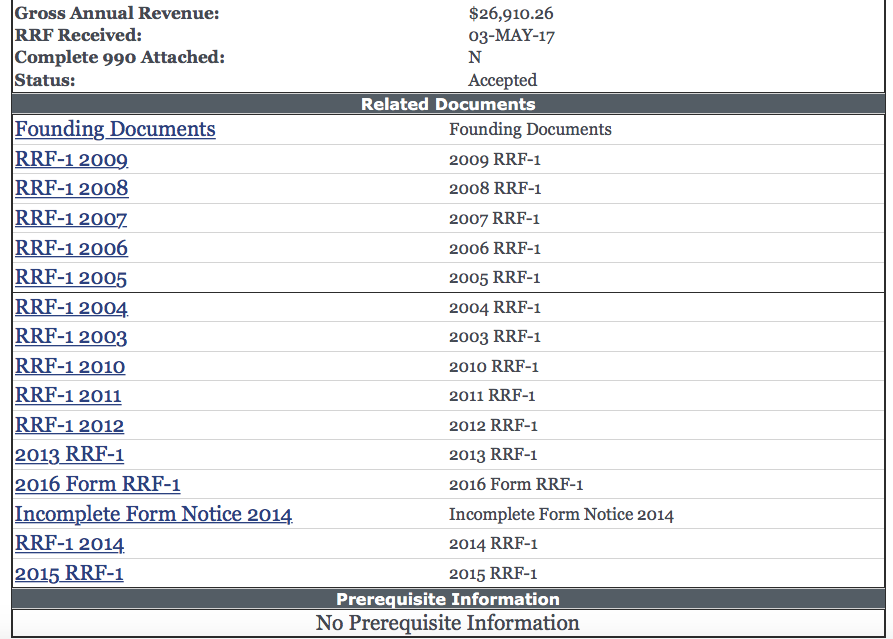Open the 2015 RRF-1 link
The height and width of the screenshot is (639, 893).
coord(69,574)
